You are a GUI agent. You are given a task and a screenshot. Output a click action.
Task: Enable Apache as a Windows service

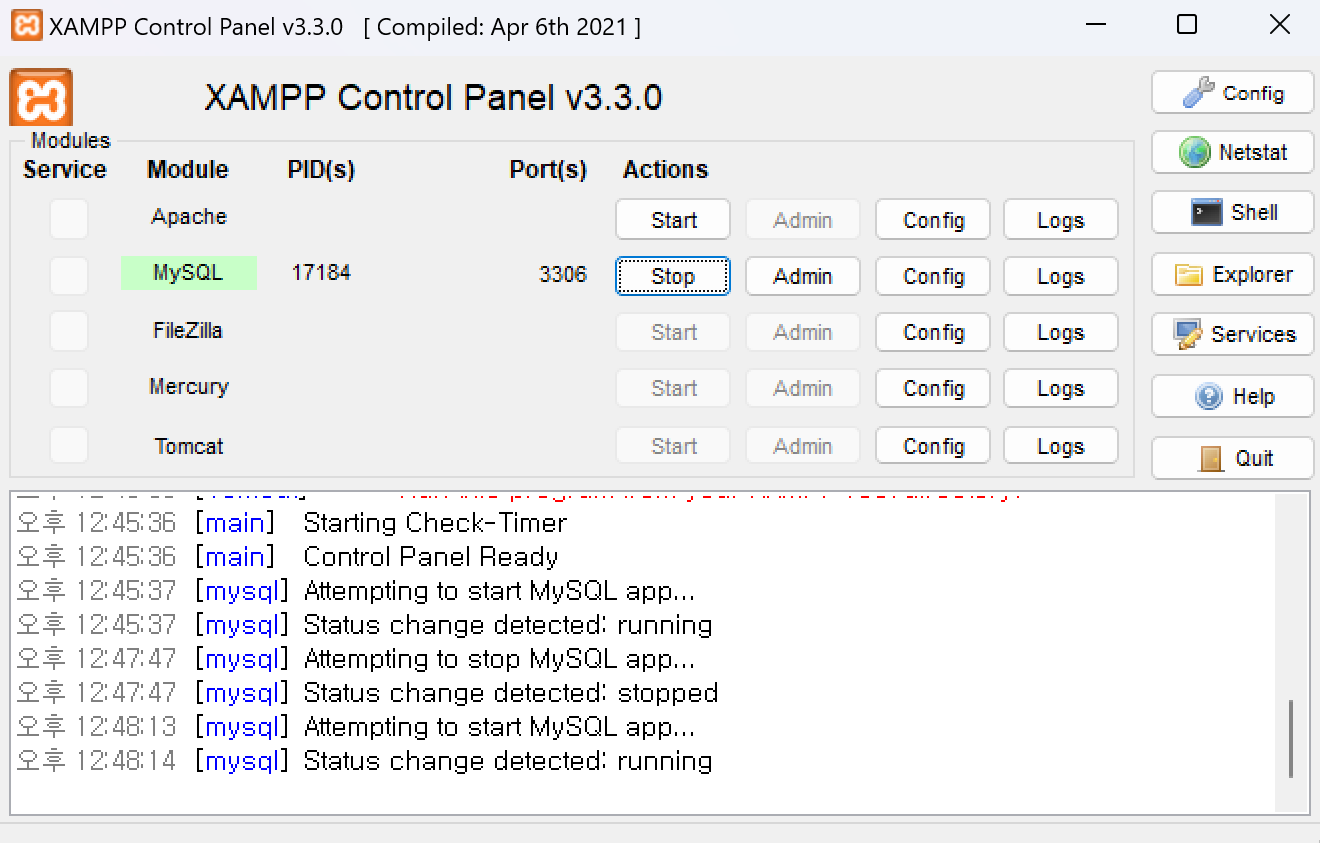coord(68,219)
